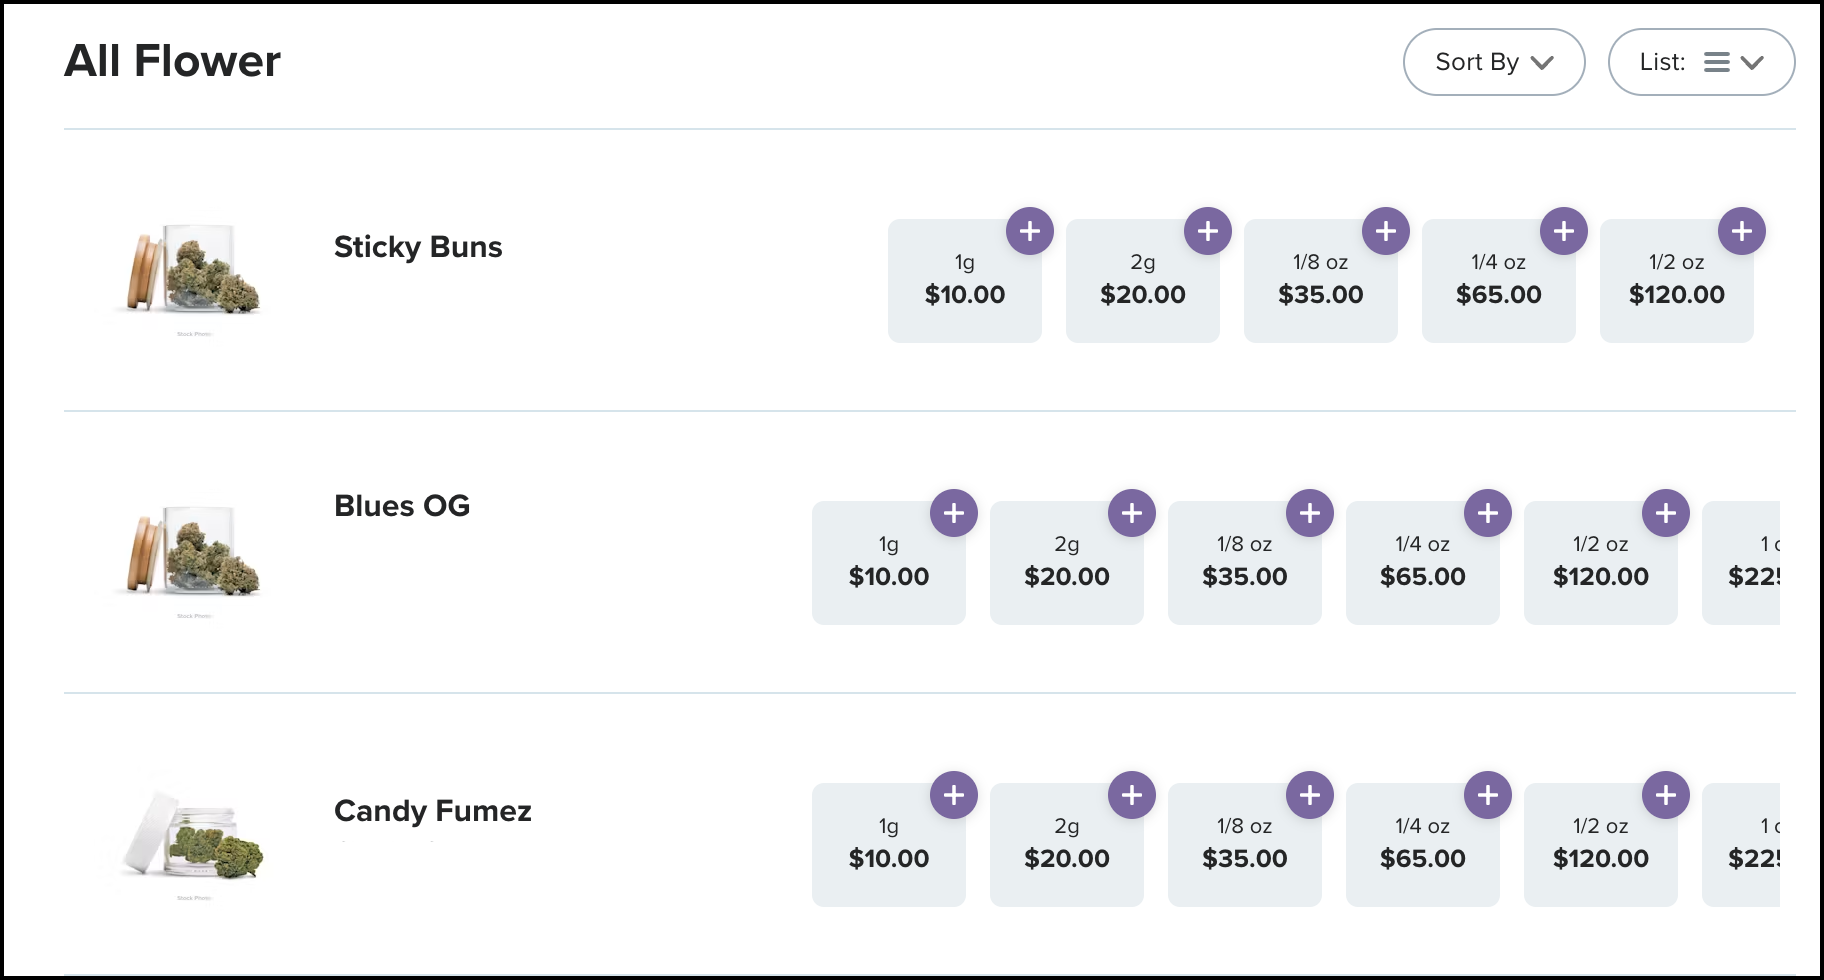Add 2g of Sticky Buns to cart
Image resolution: width=1824 pixels, height=980 pixels.
pyautogui.click(x=1208, y=230)
